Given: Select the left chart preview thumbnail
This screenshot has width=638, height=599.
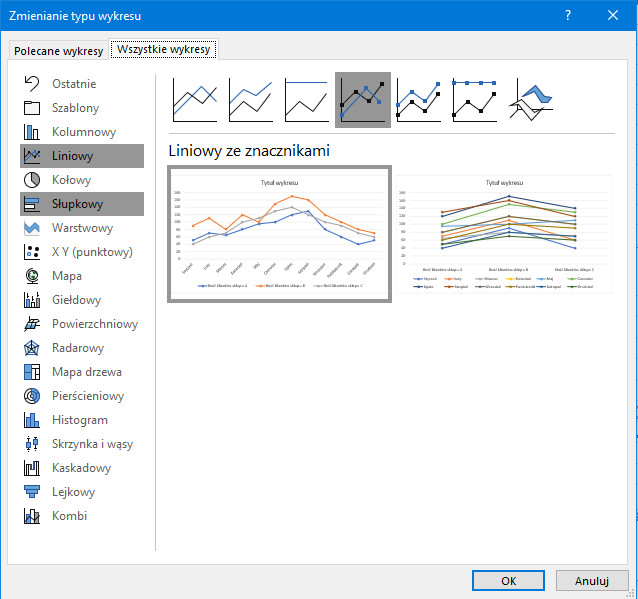Looking at the screenshot, I should click(279, 233).
